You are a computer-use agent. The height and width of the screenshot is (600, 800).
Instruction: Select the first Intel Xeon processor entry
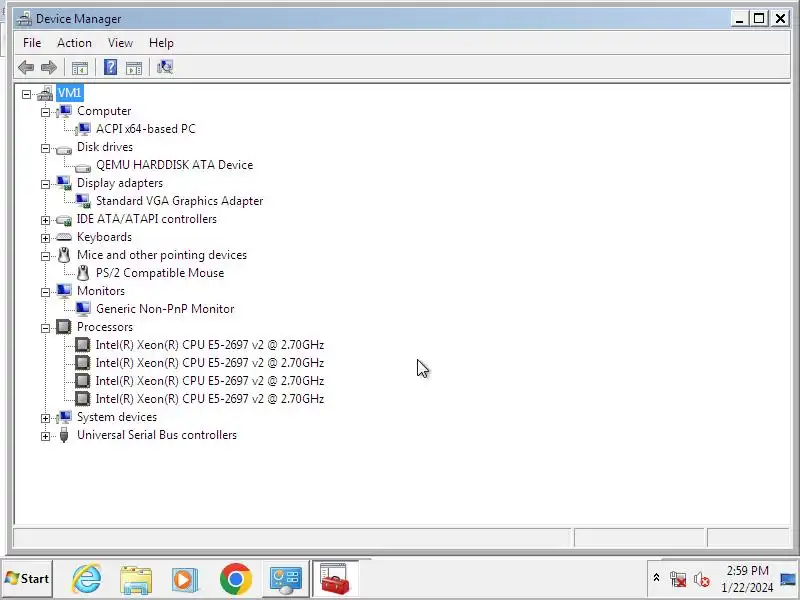click(210, 345)
